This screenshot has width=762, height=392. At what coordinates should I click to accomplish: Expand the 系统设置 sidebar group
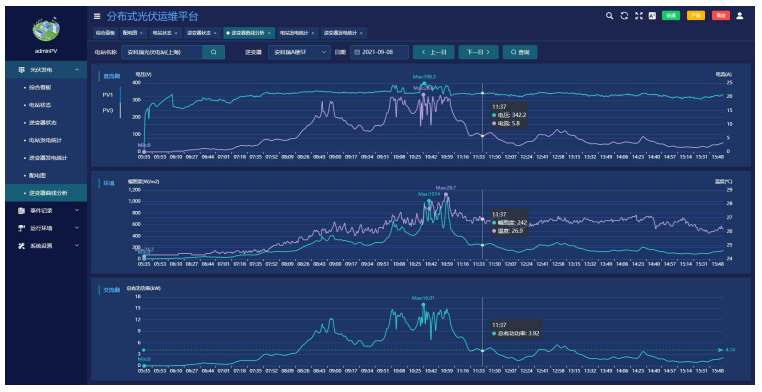point(46,246)
